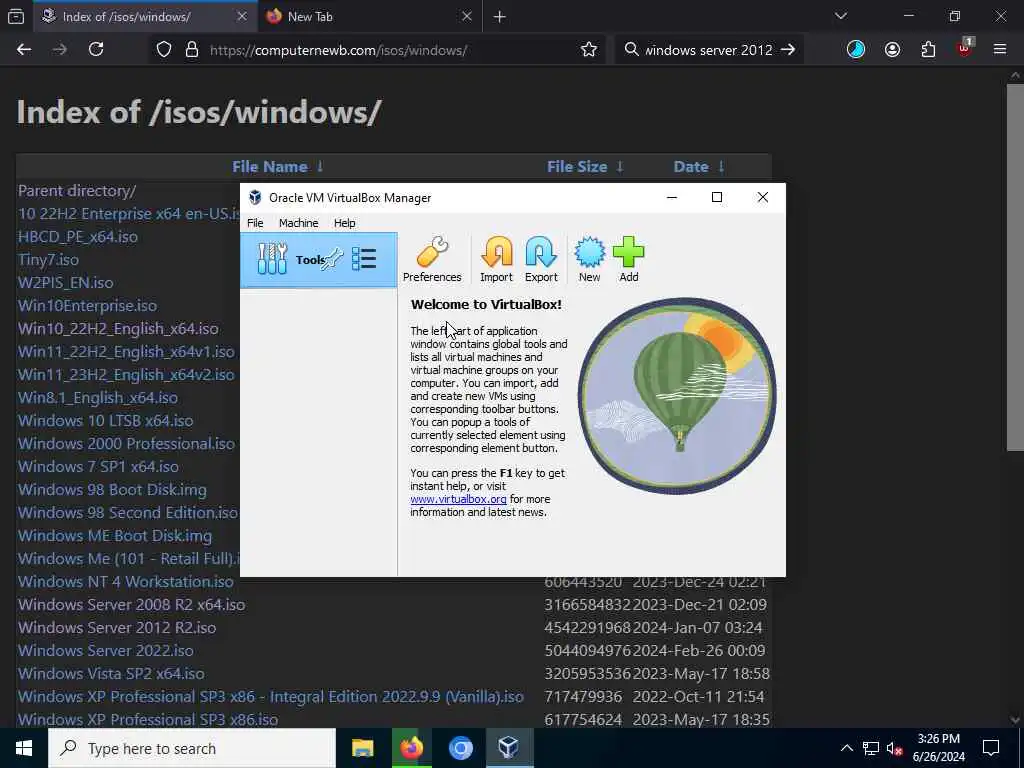Screen dimensions: 1024x768
Task: Visit the www.virtualbox.org link
Action: 458,499
